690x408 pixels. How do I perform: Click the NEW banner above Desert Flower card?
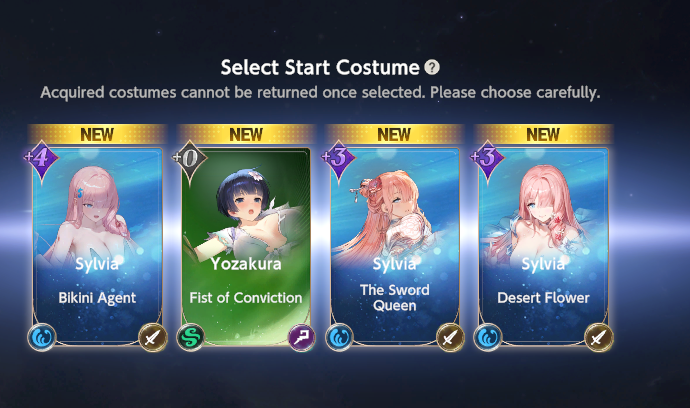543,134
